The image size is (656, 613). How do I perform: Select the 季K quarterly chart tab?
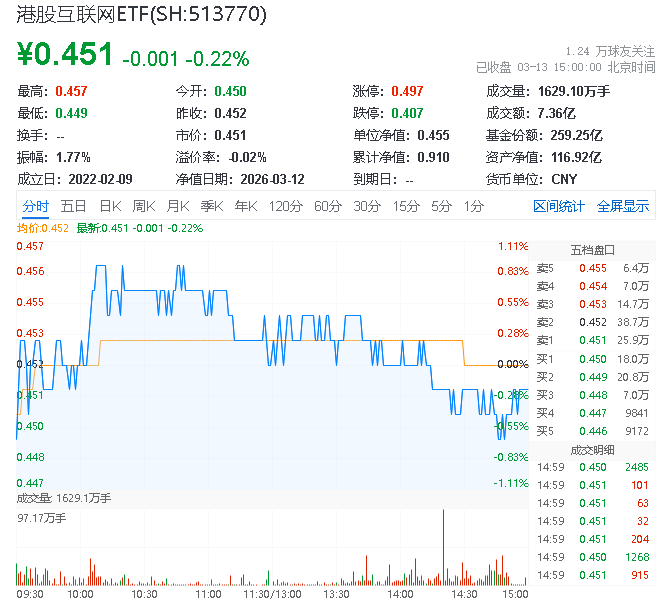pyautogui.click(x=211, y=206)
